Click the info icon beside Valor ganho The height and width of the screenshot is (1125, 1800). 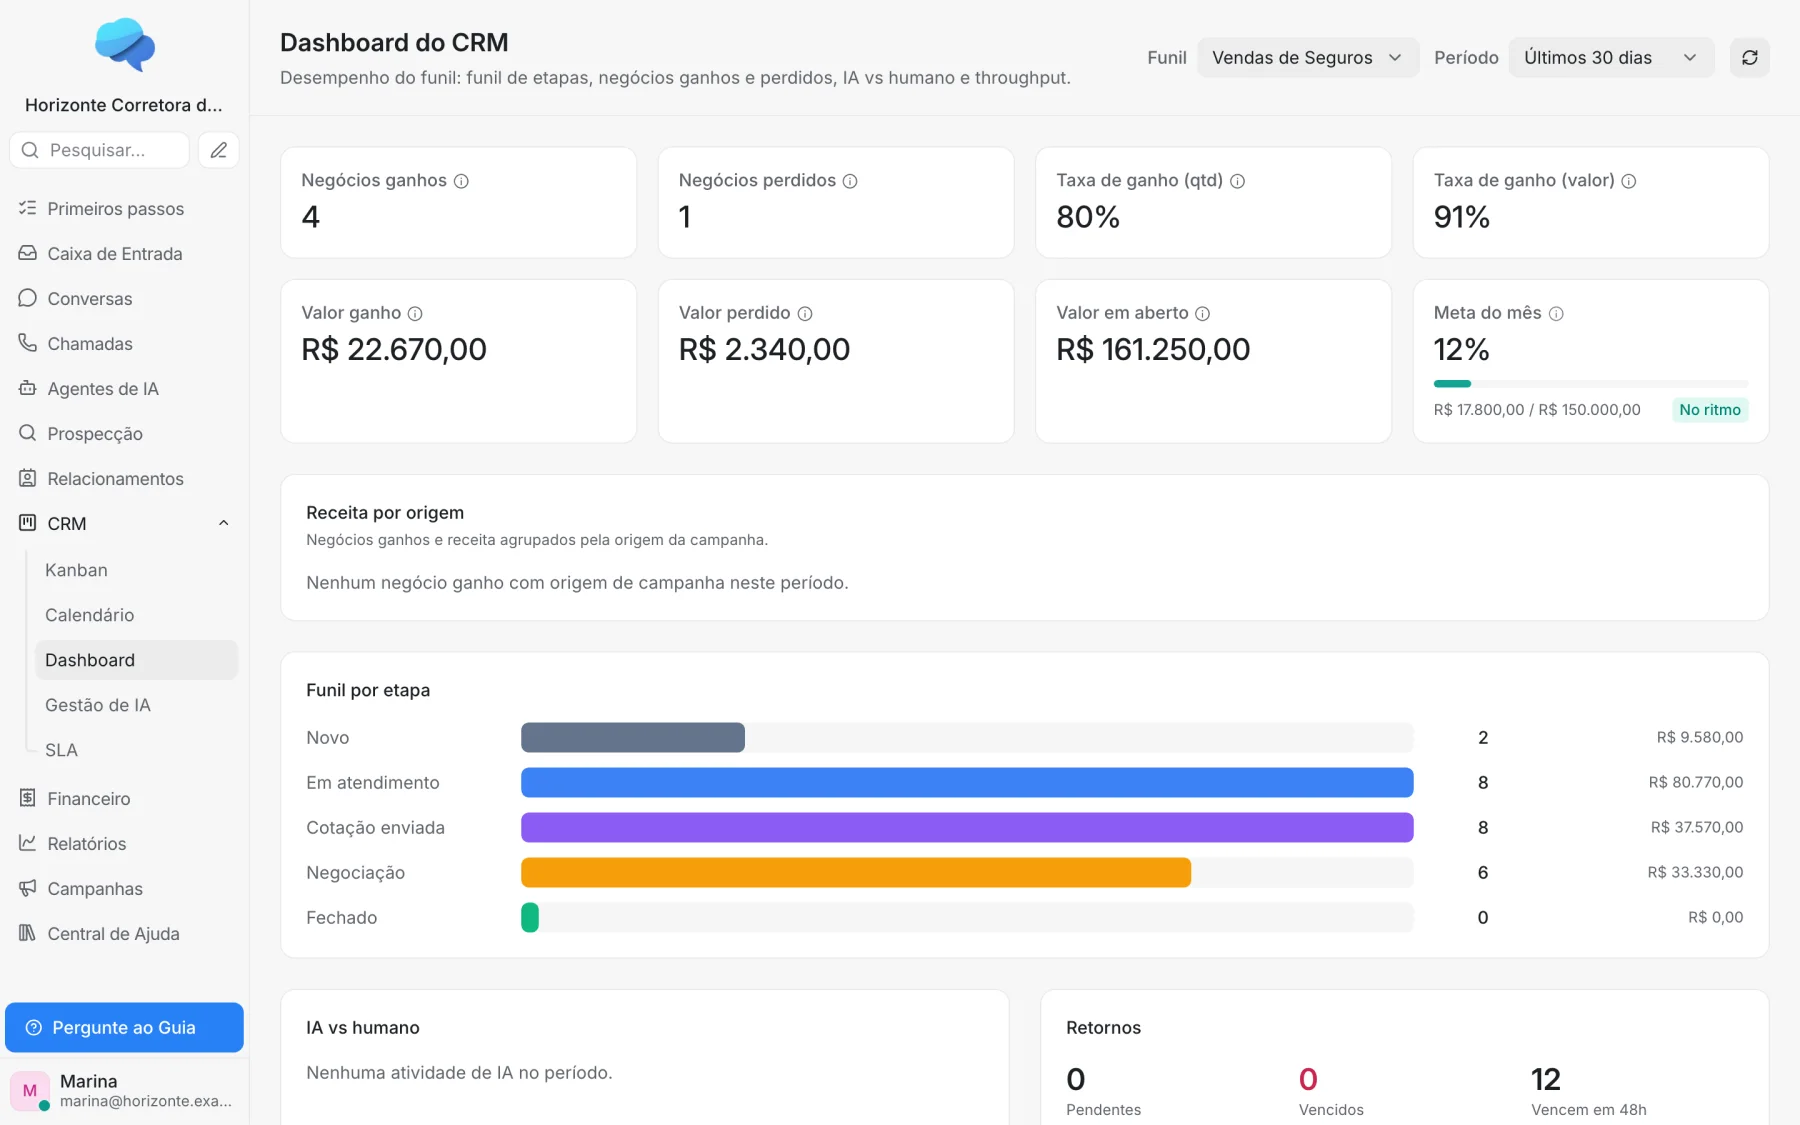(x=415, y=313)
